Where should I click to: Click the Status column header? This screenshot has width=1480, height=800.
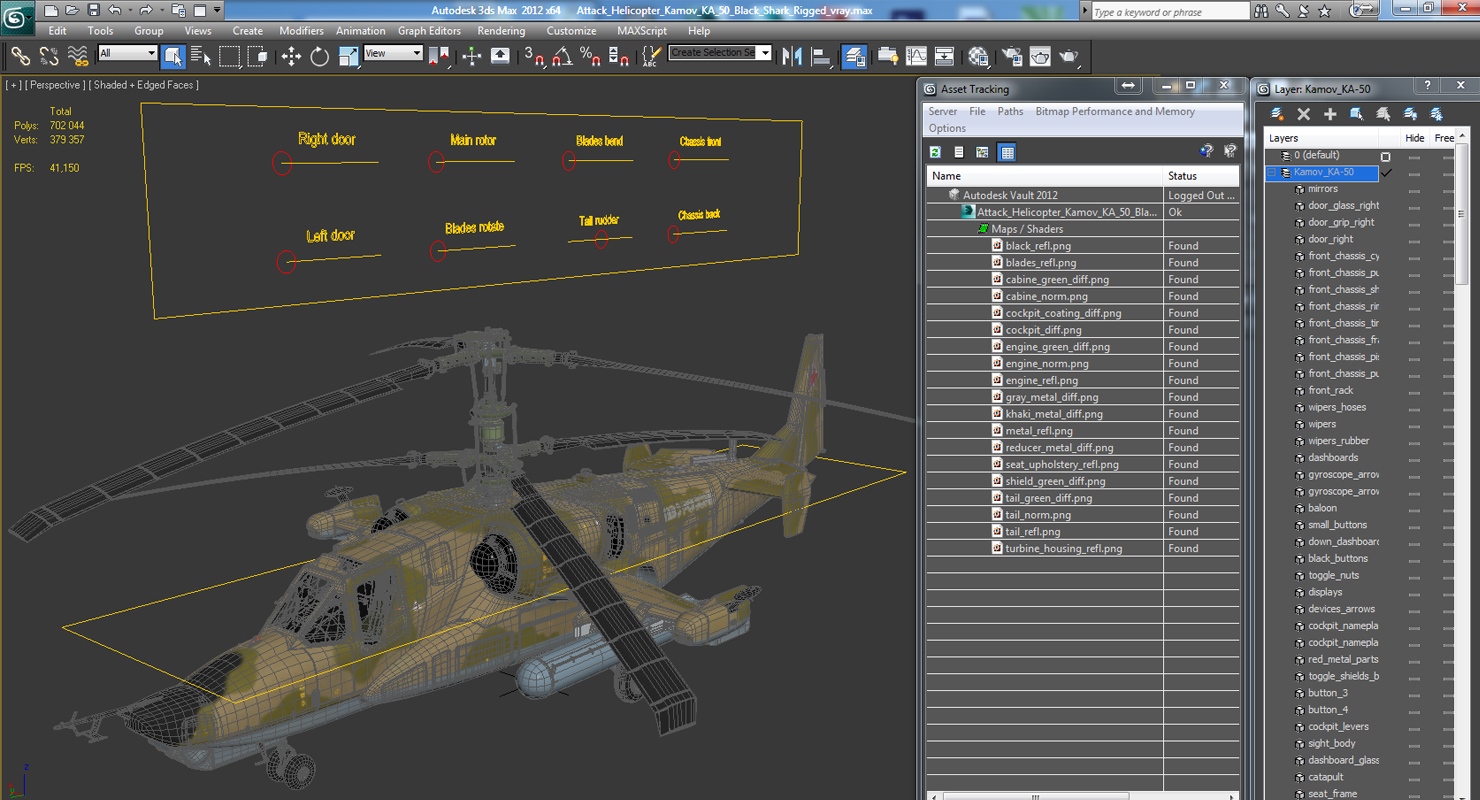click(1202, 176)
